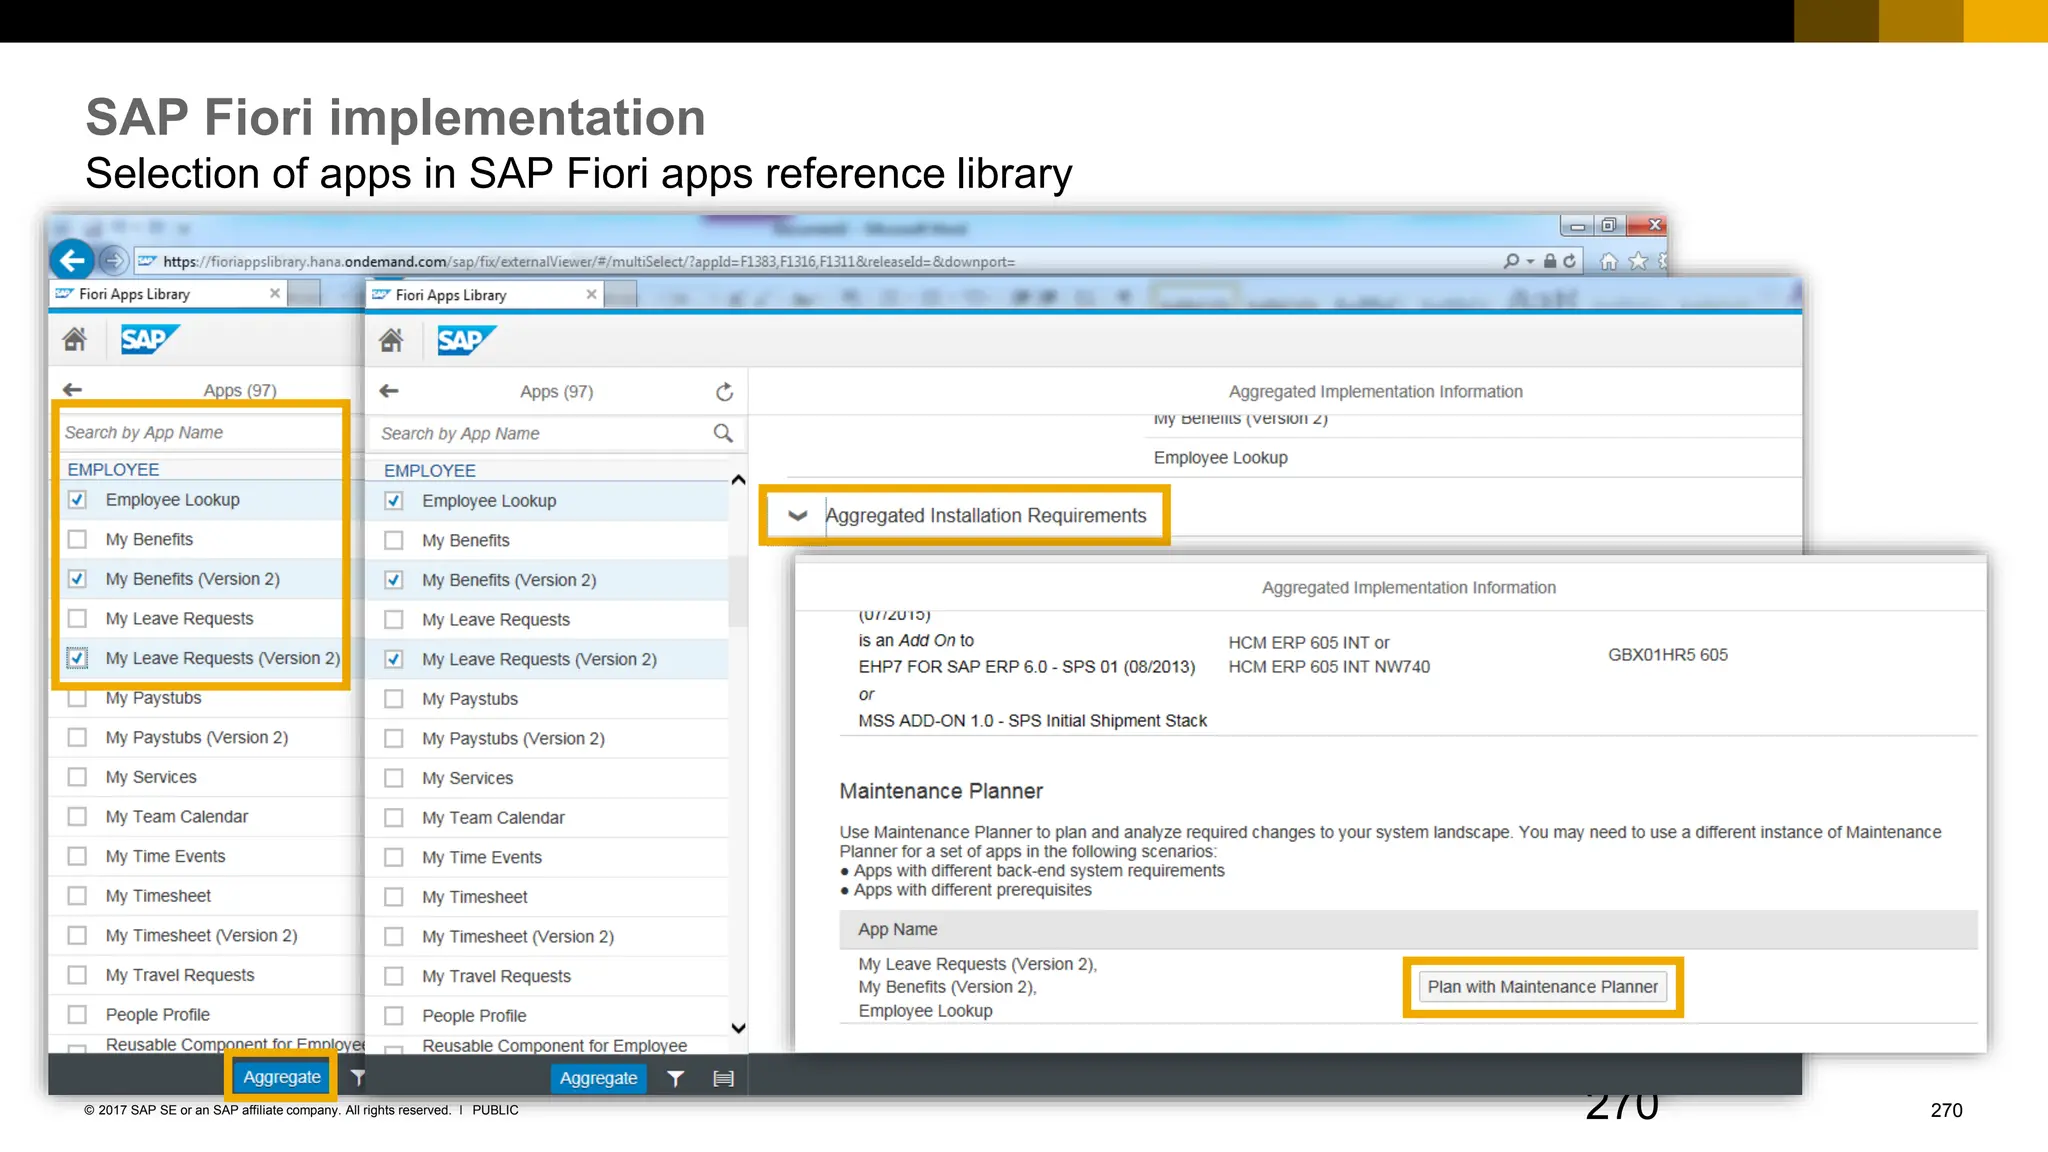Click the list view icon in right window footer
Screen dimensions: 2048x1152
(724, 1078)
